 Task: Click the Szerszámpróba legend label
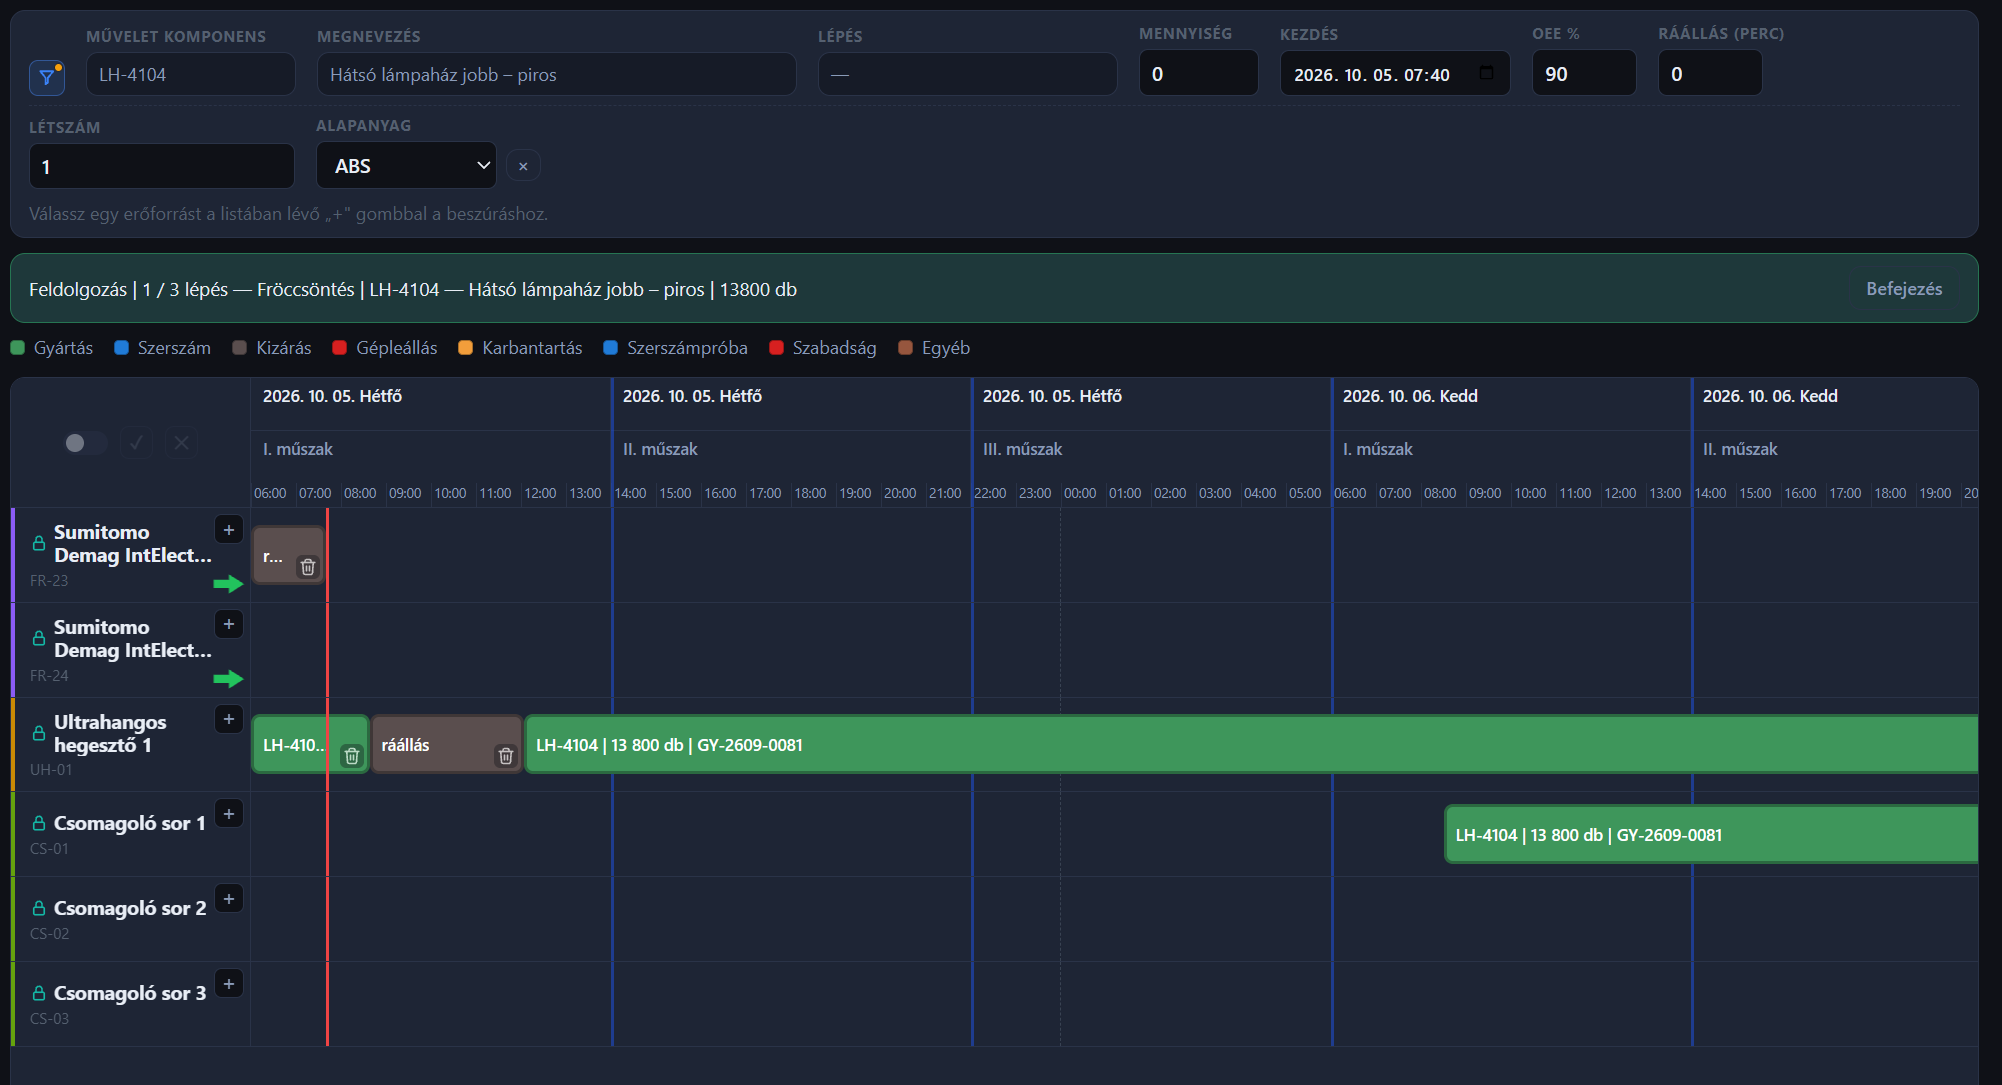[687, 348]
